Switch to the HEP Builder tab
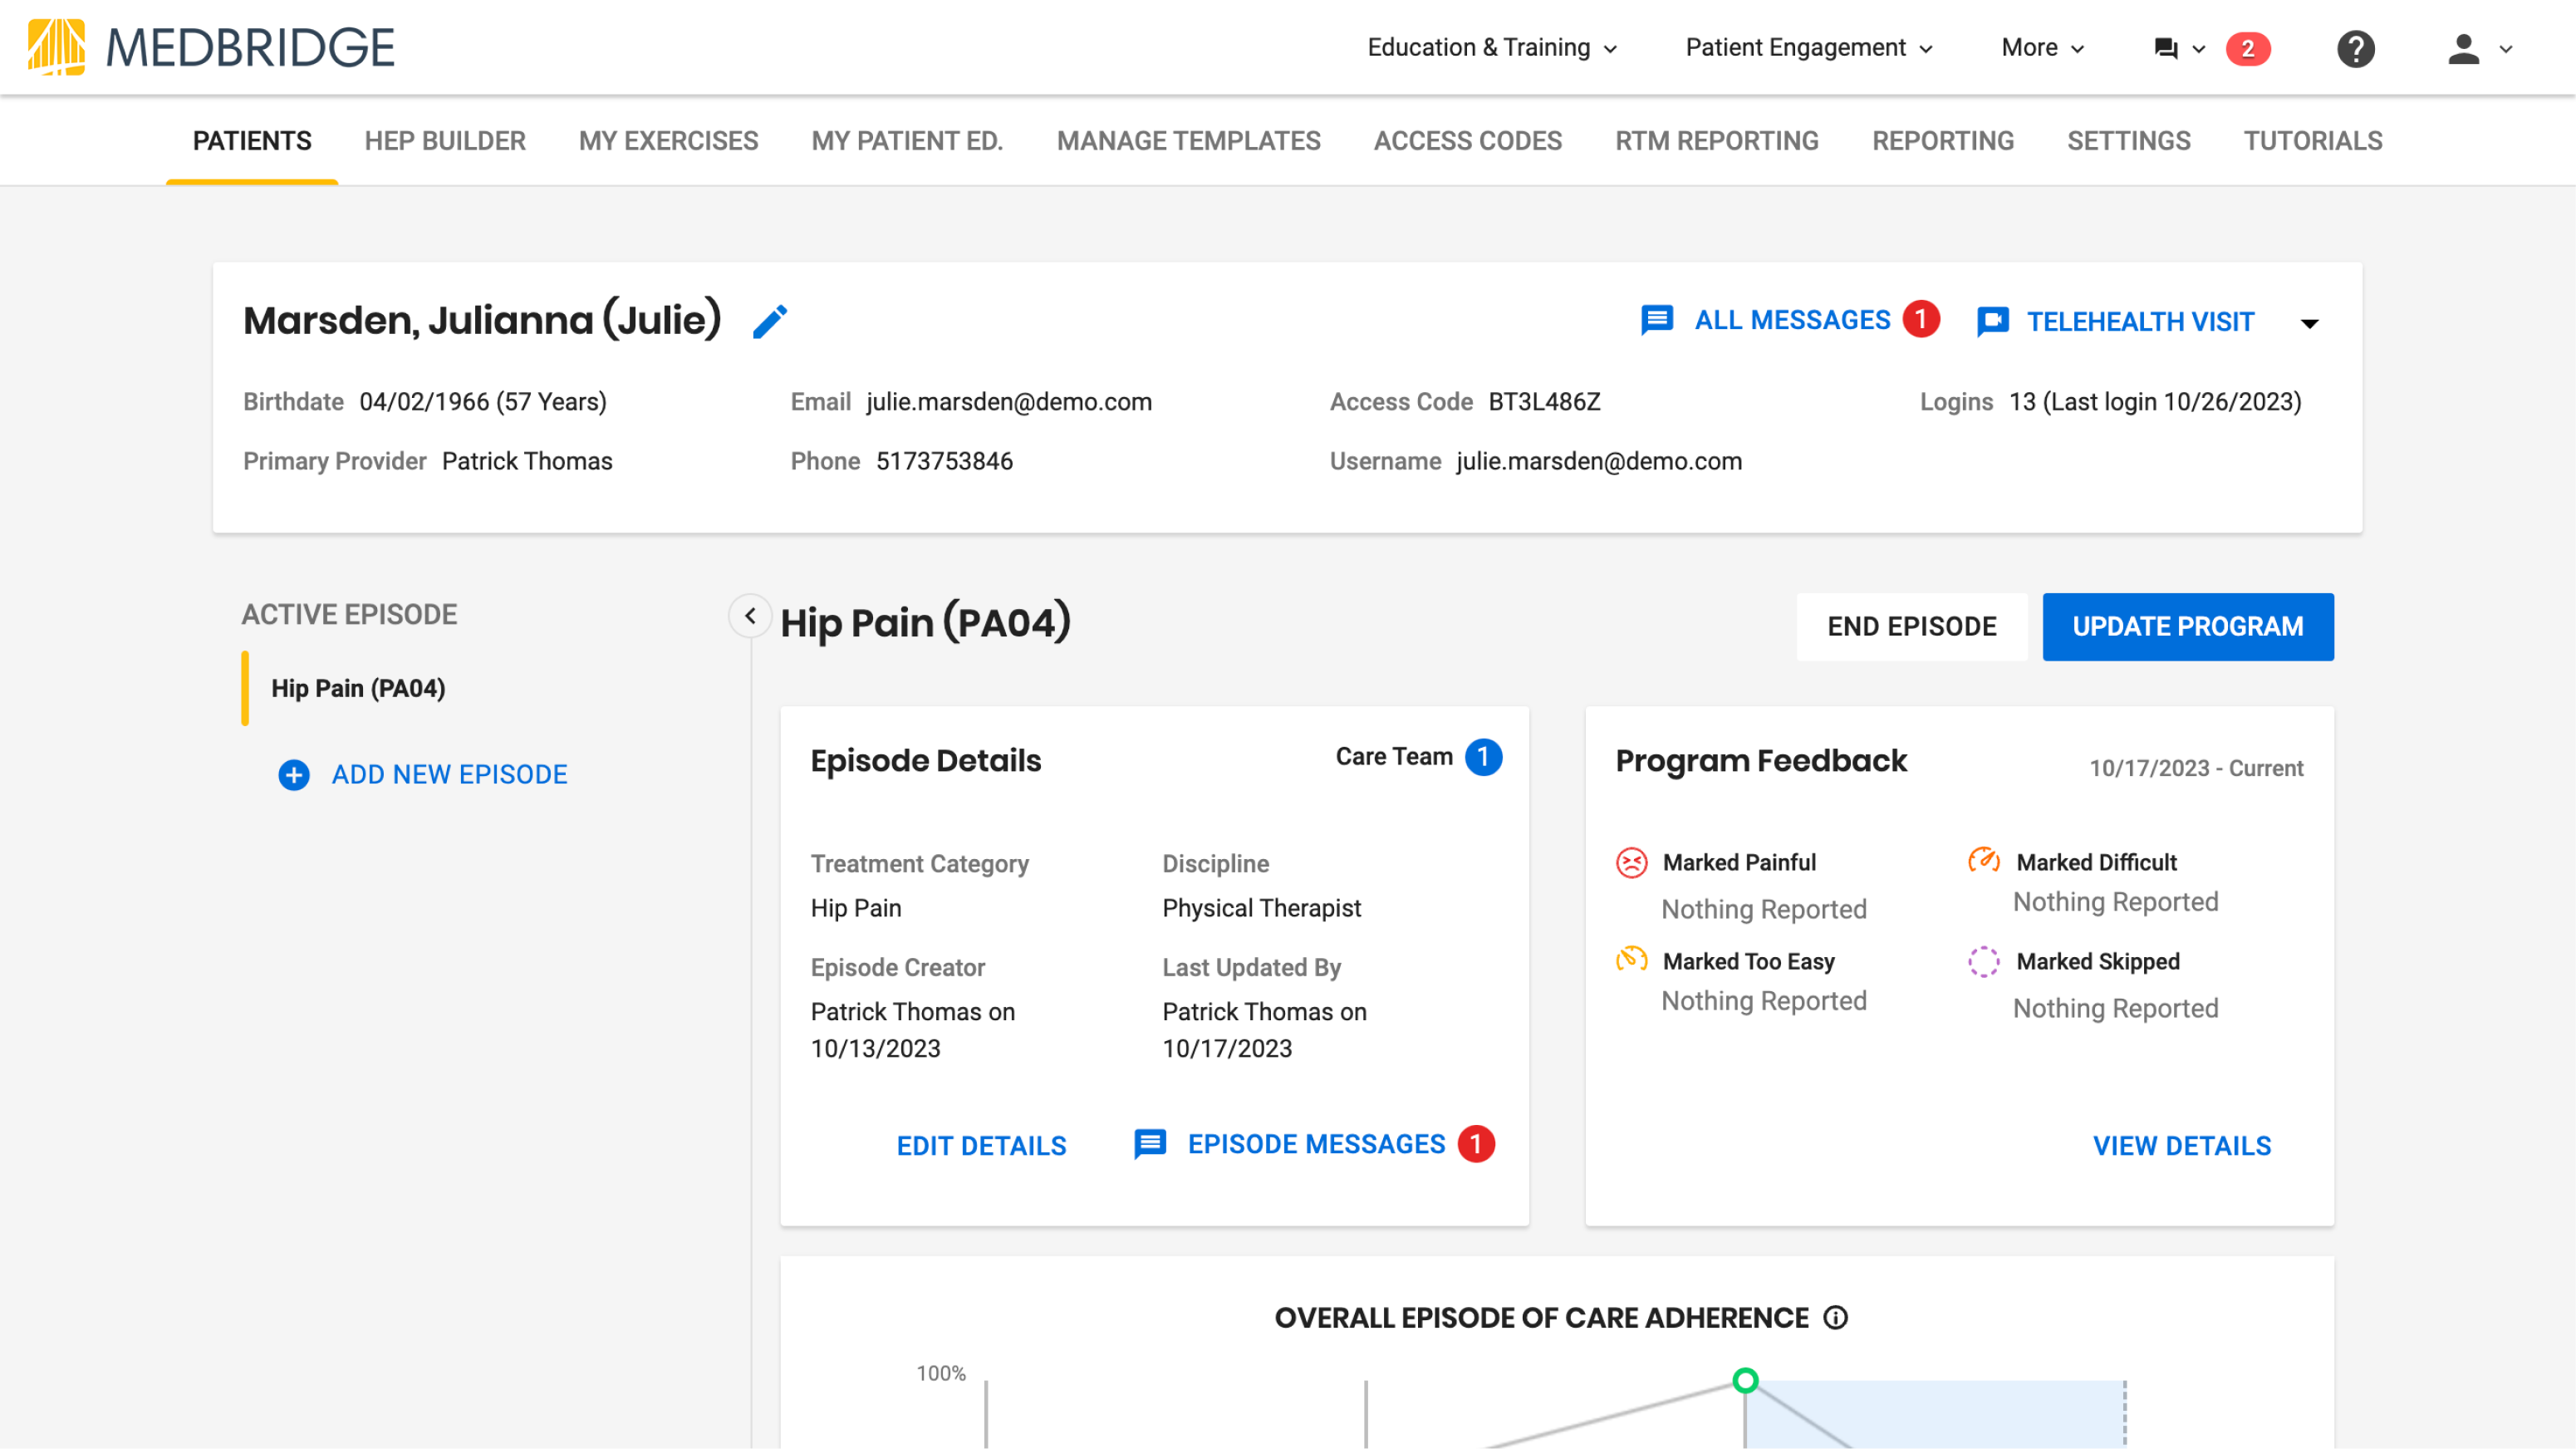This screenshot has height=1449, width=2576. (445, 141)
